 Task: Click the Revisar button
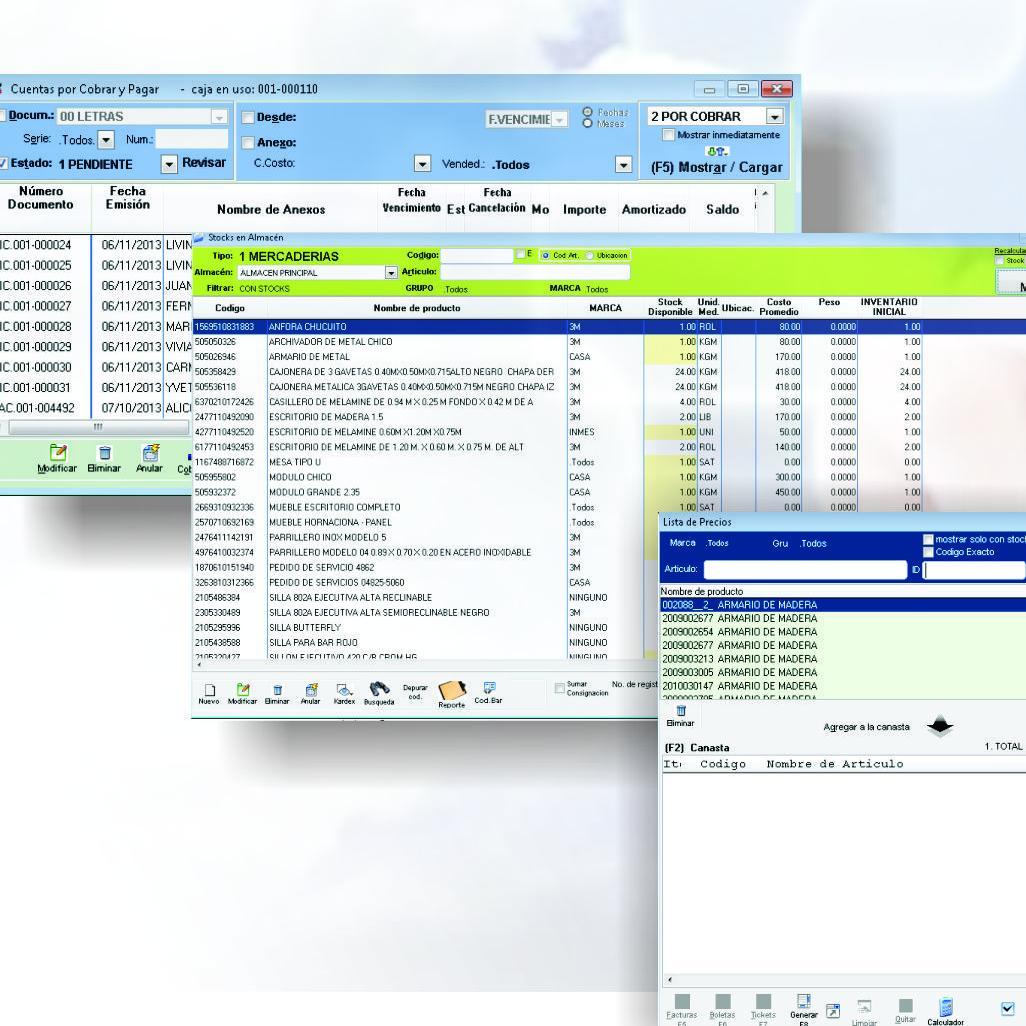click(x=203, y=162)
